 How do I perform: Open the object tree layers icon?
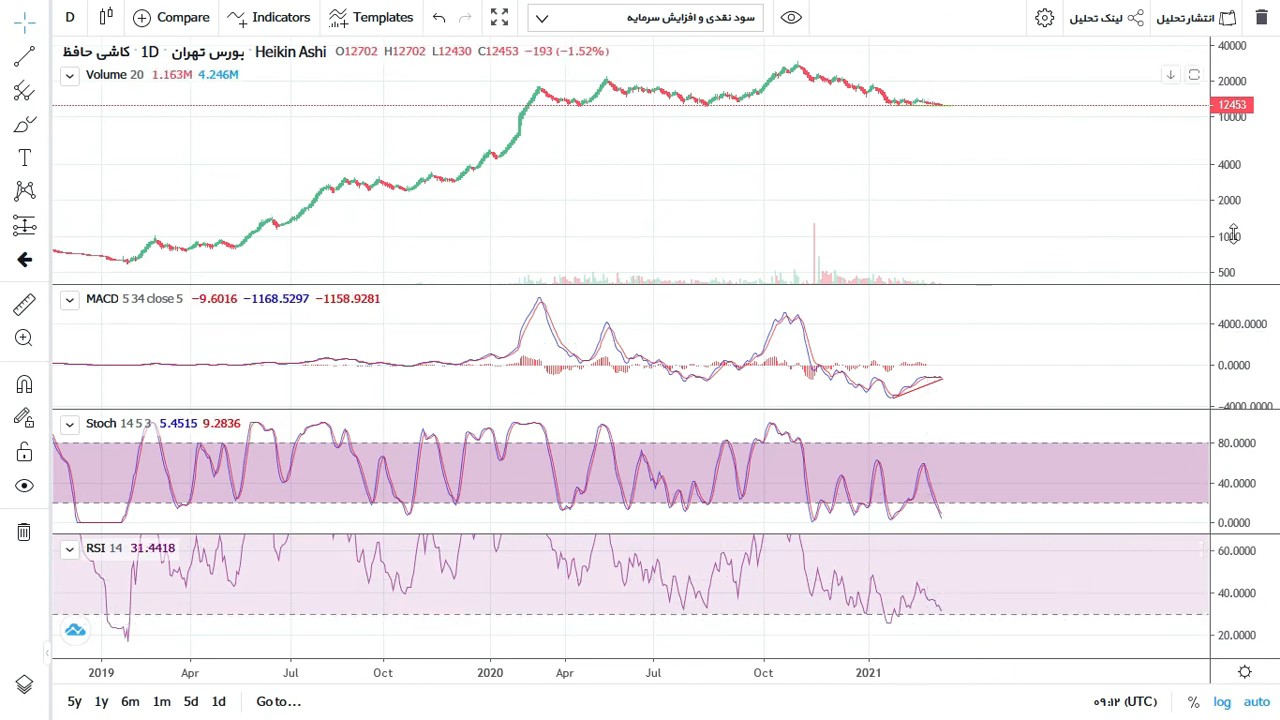[25, 685]
